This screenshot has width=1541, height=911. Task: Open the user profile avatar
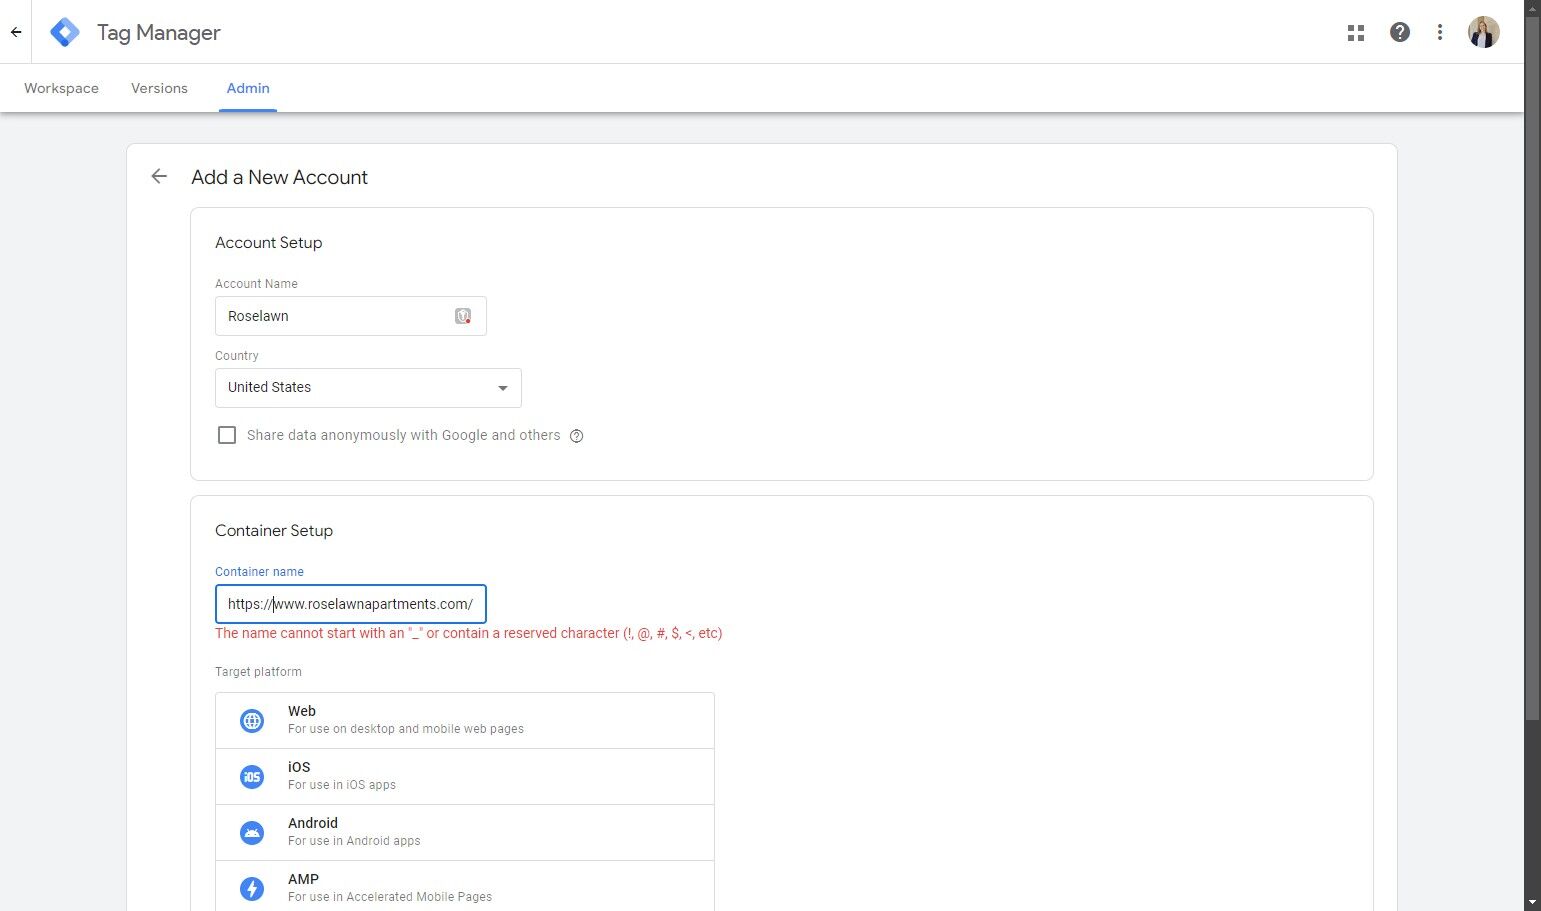point(1484,32)
